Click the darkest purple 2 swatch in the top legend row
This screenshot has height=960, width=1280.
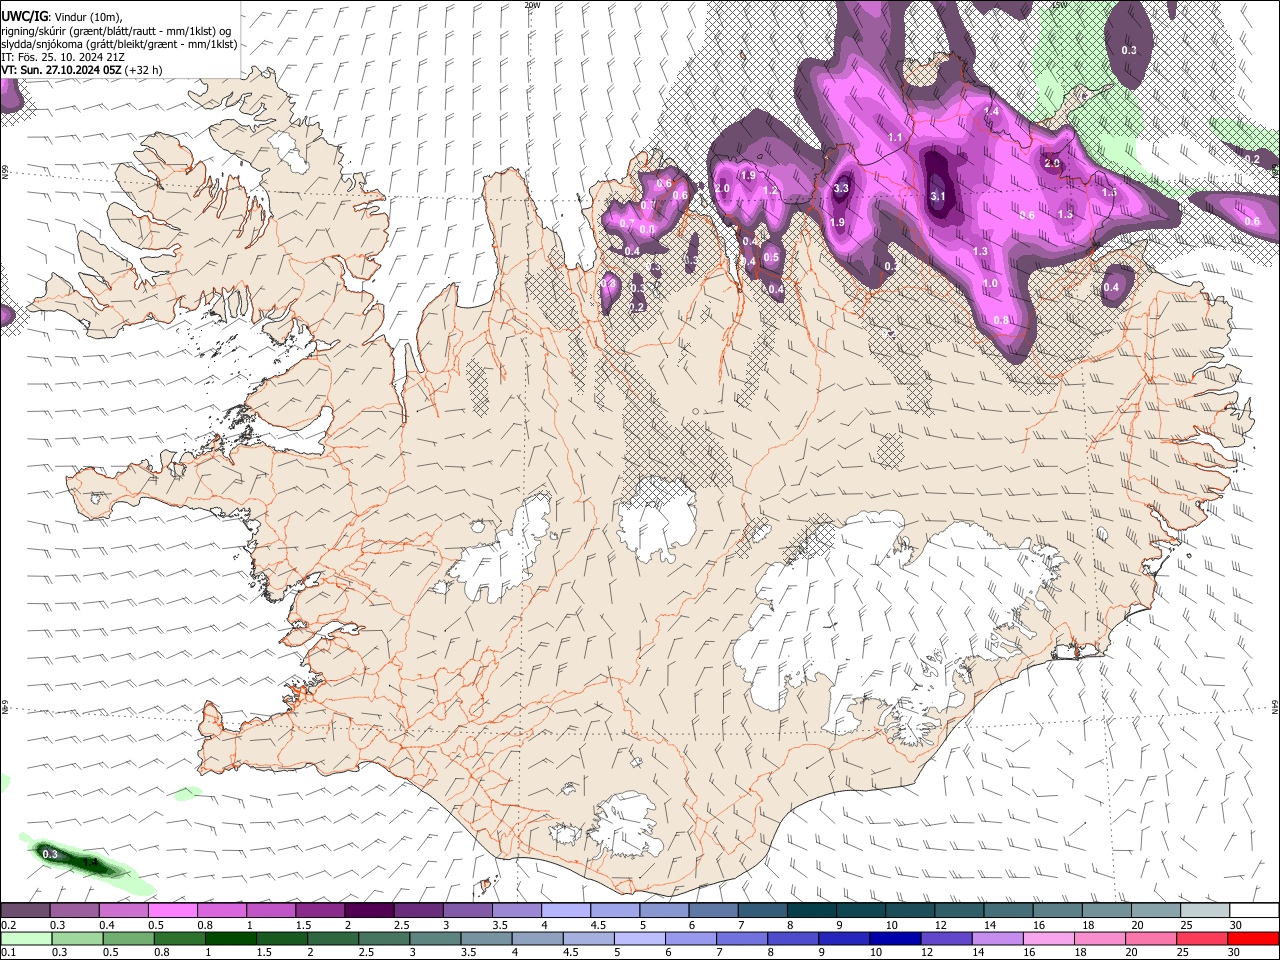[x=368, y=911]
